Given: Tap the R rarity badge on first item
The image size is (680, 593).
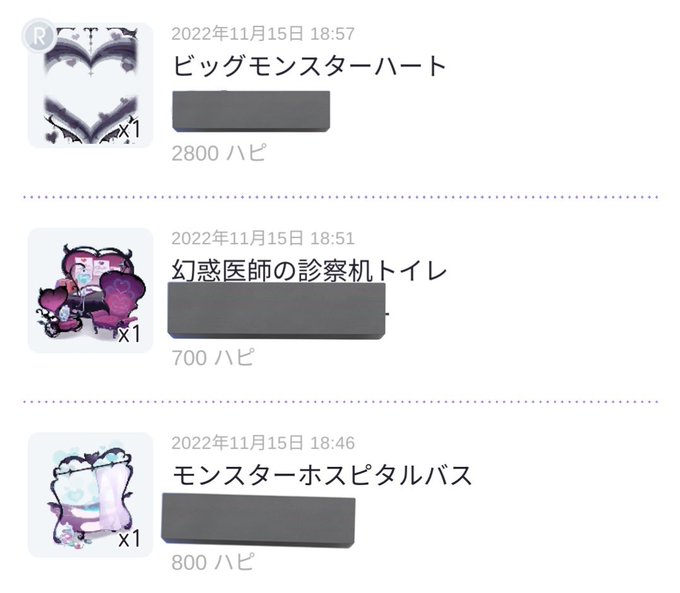Looking at the screenshot, I should click(39, 36).
